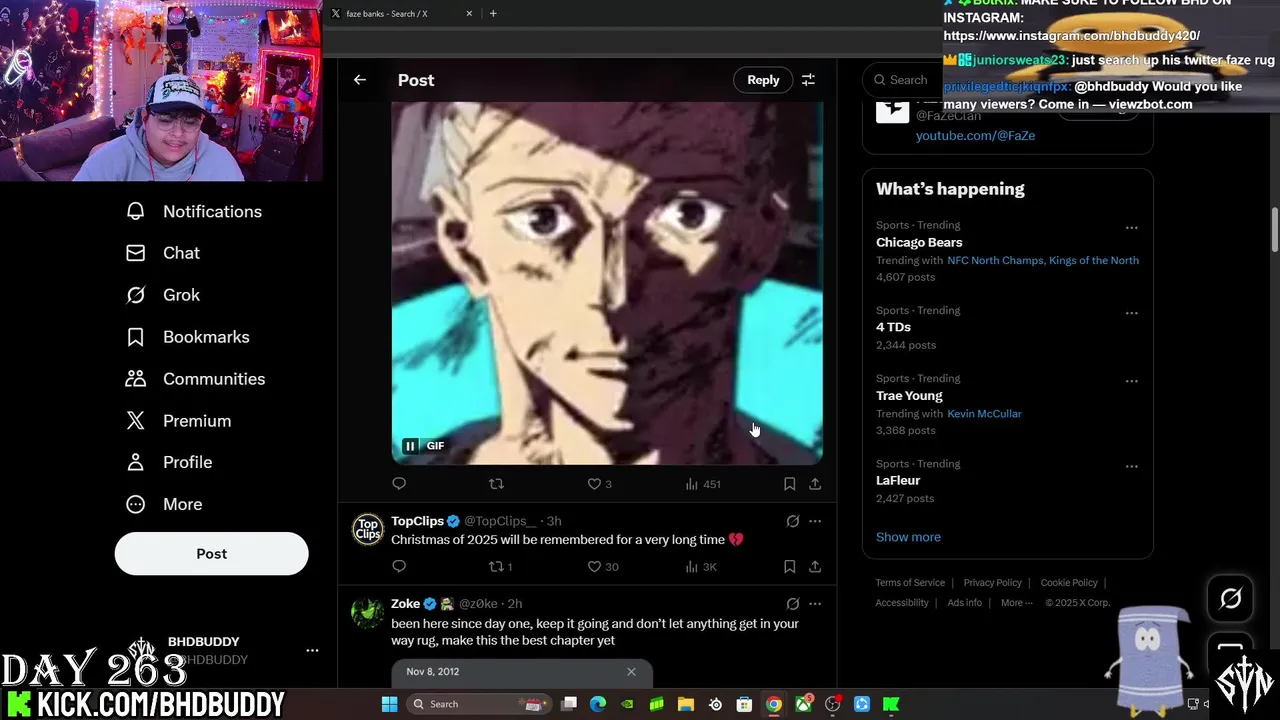This screenshot has width=1280, height=720.
Task: Click the white Post button in sidebar
Action: pyautogui.click(x=211, y=554)
